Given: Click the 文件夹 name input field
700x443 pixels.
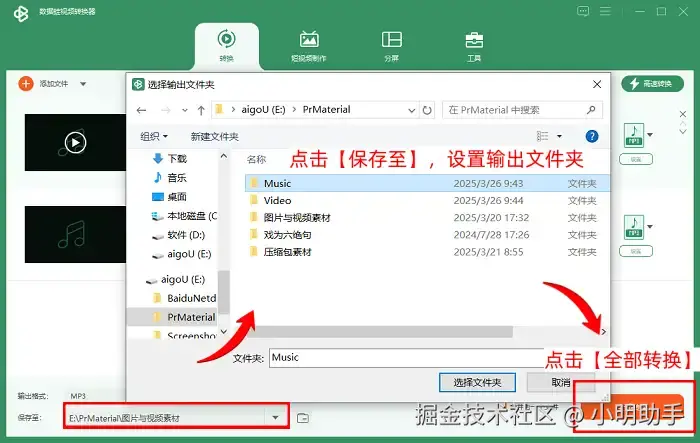Looking at the screenshot, I should 406,358.
